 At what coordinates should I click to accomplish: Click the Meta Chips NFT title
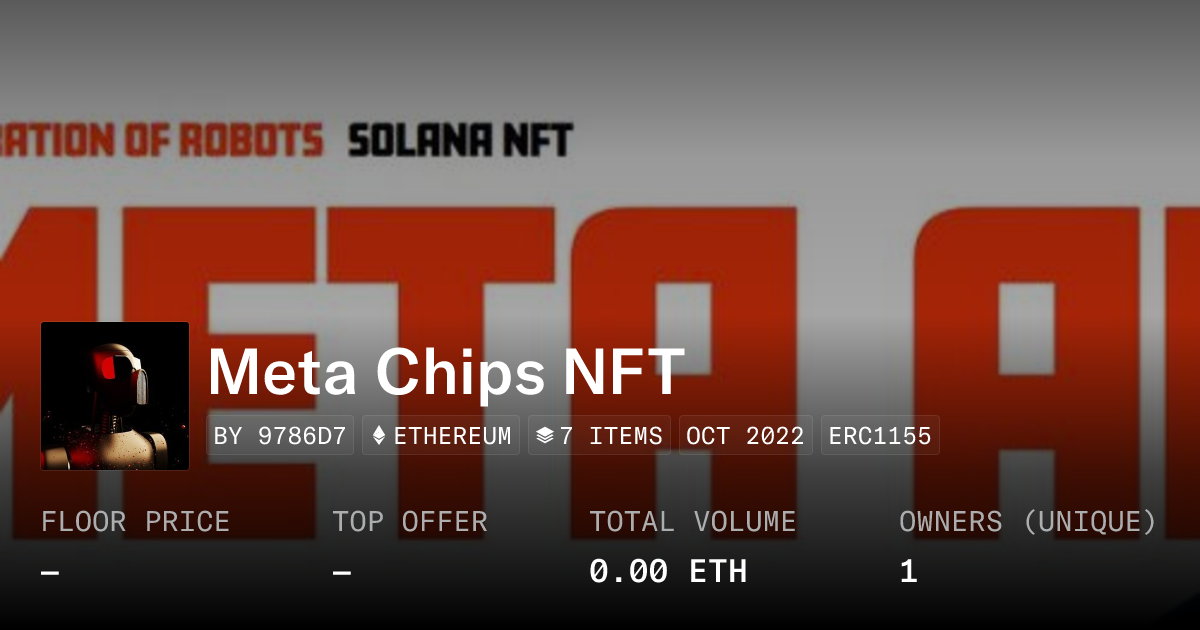446,372
